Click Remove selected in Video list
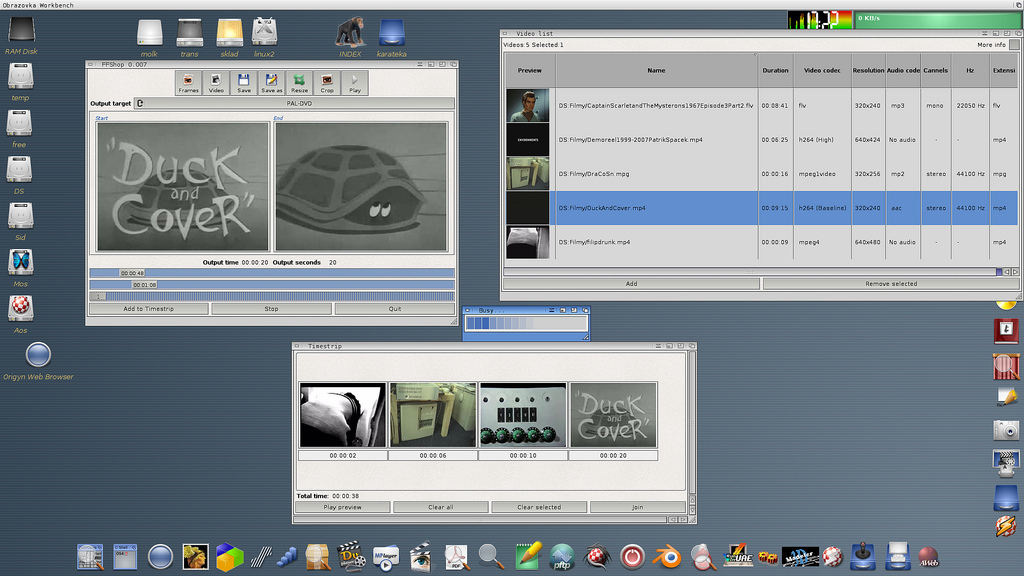 [890, 284]
